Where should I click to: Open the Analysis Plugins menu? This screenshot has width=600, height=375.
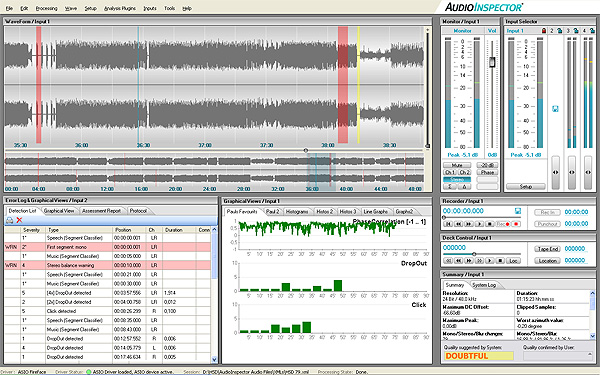[x=120, y=8]
